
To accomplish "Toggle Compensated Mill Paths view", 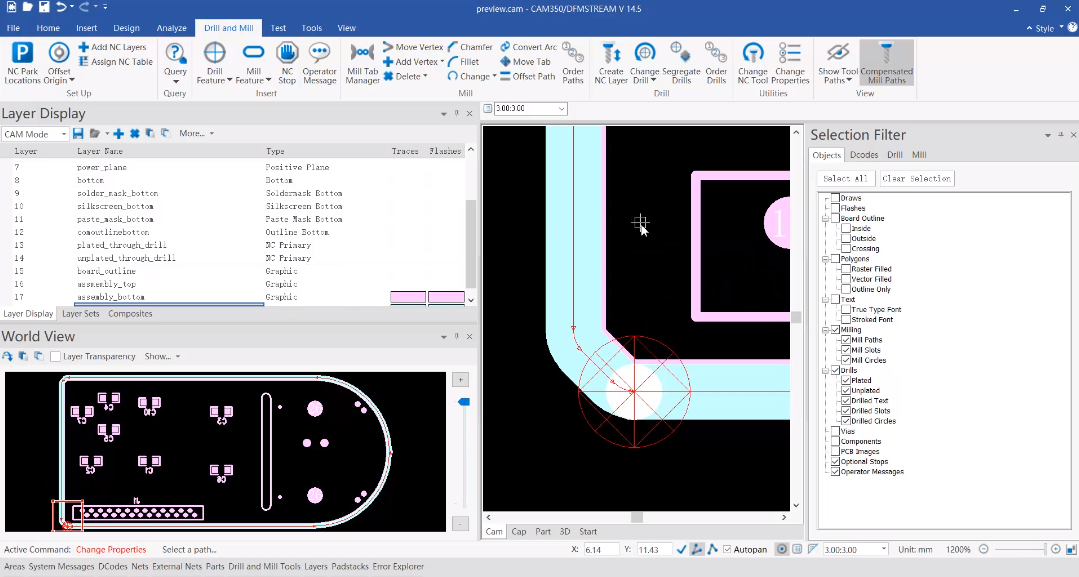I will (x=886, y=63).
